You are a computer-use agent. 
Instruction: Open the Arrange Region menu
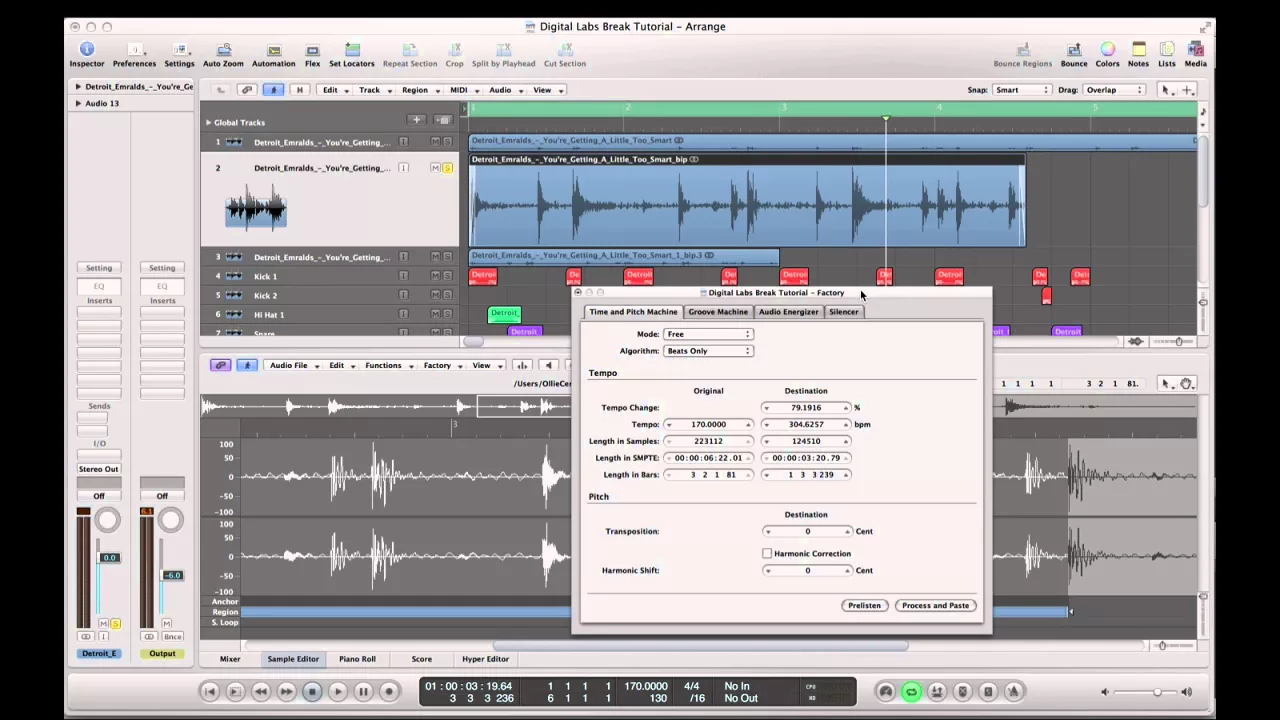click(418, 90)
